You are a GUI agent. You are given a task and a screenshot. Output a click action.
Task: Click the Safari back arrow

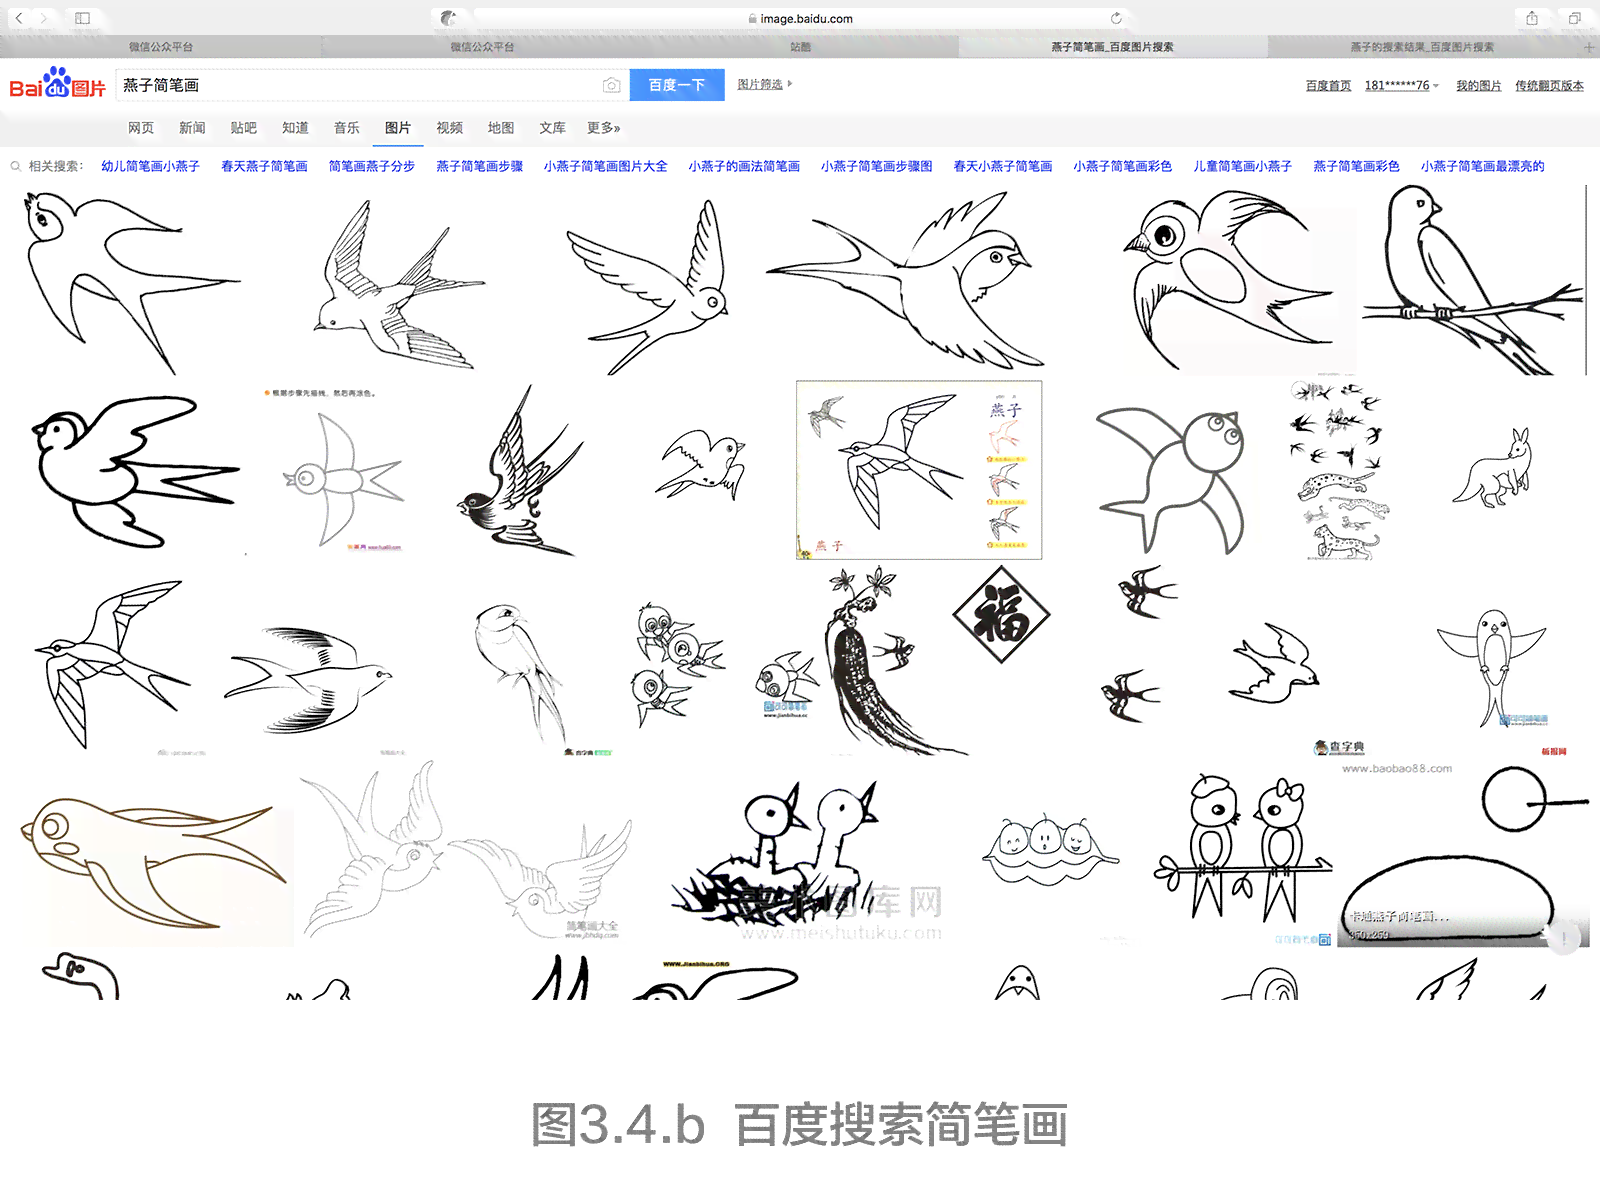pos(19,18)
